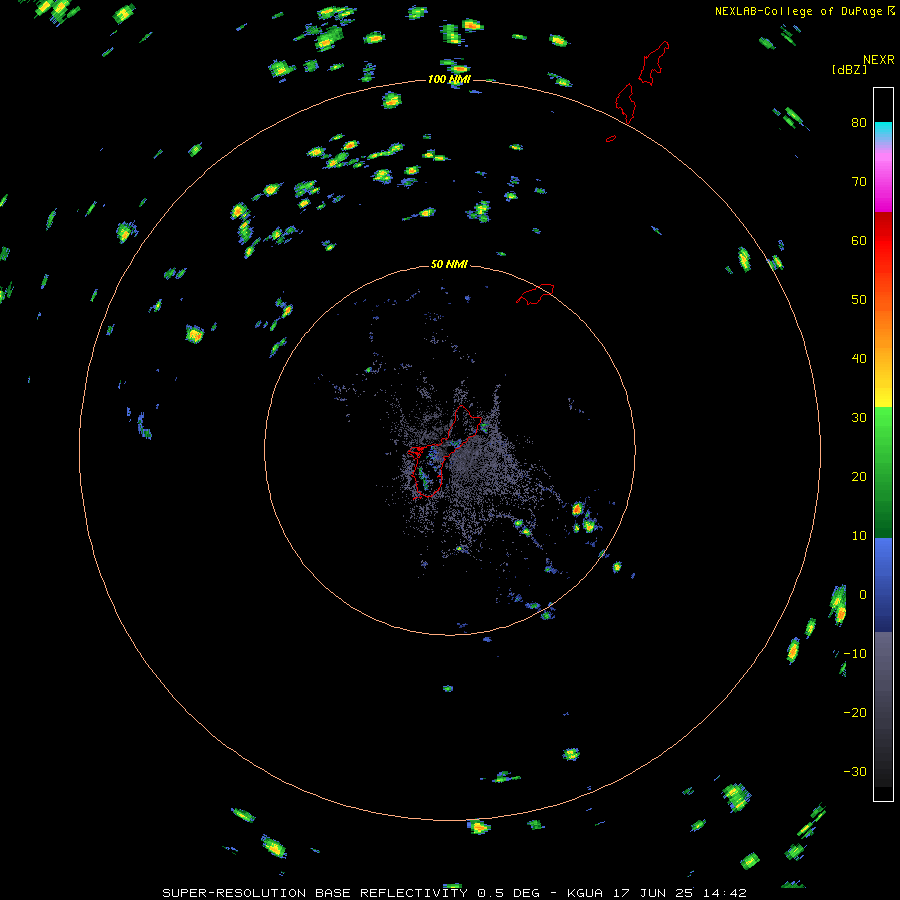Click the 40 value on the dBZ scale
This screenshot has height=900, width=900.
pos(859,359)
